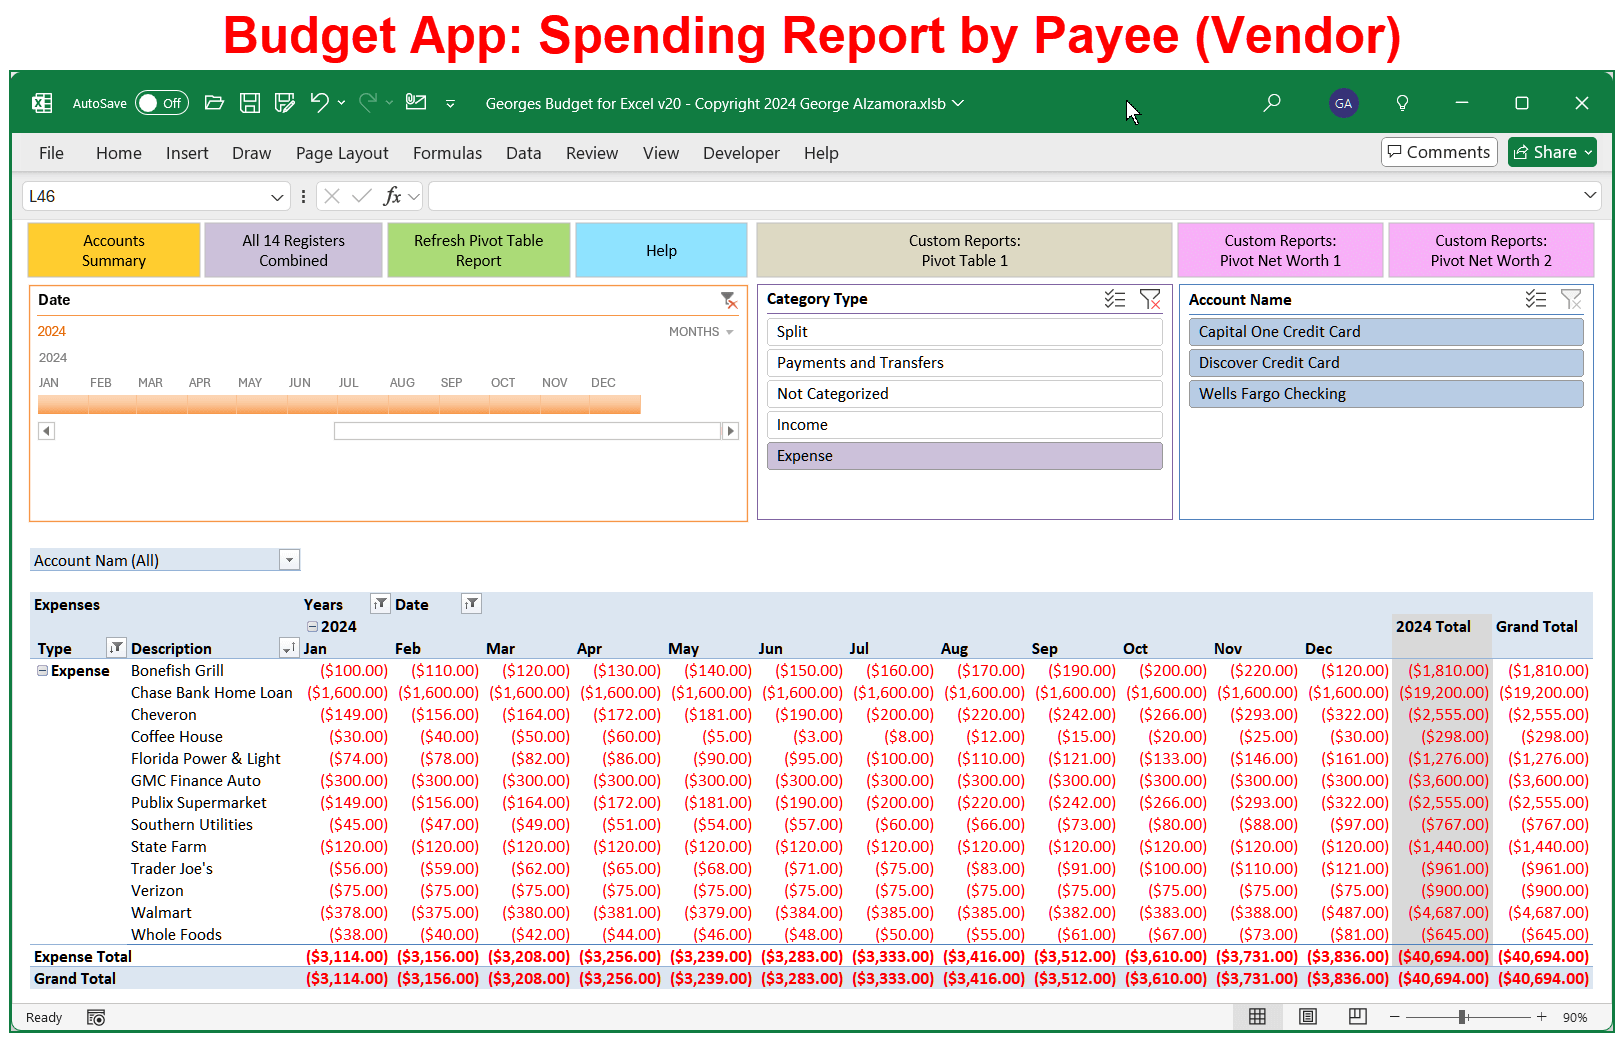
Task: Open the Date field filter button
Action: (x=471, y=604)
